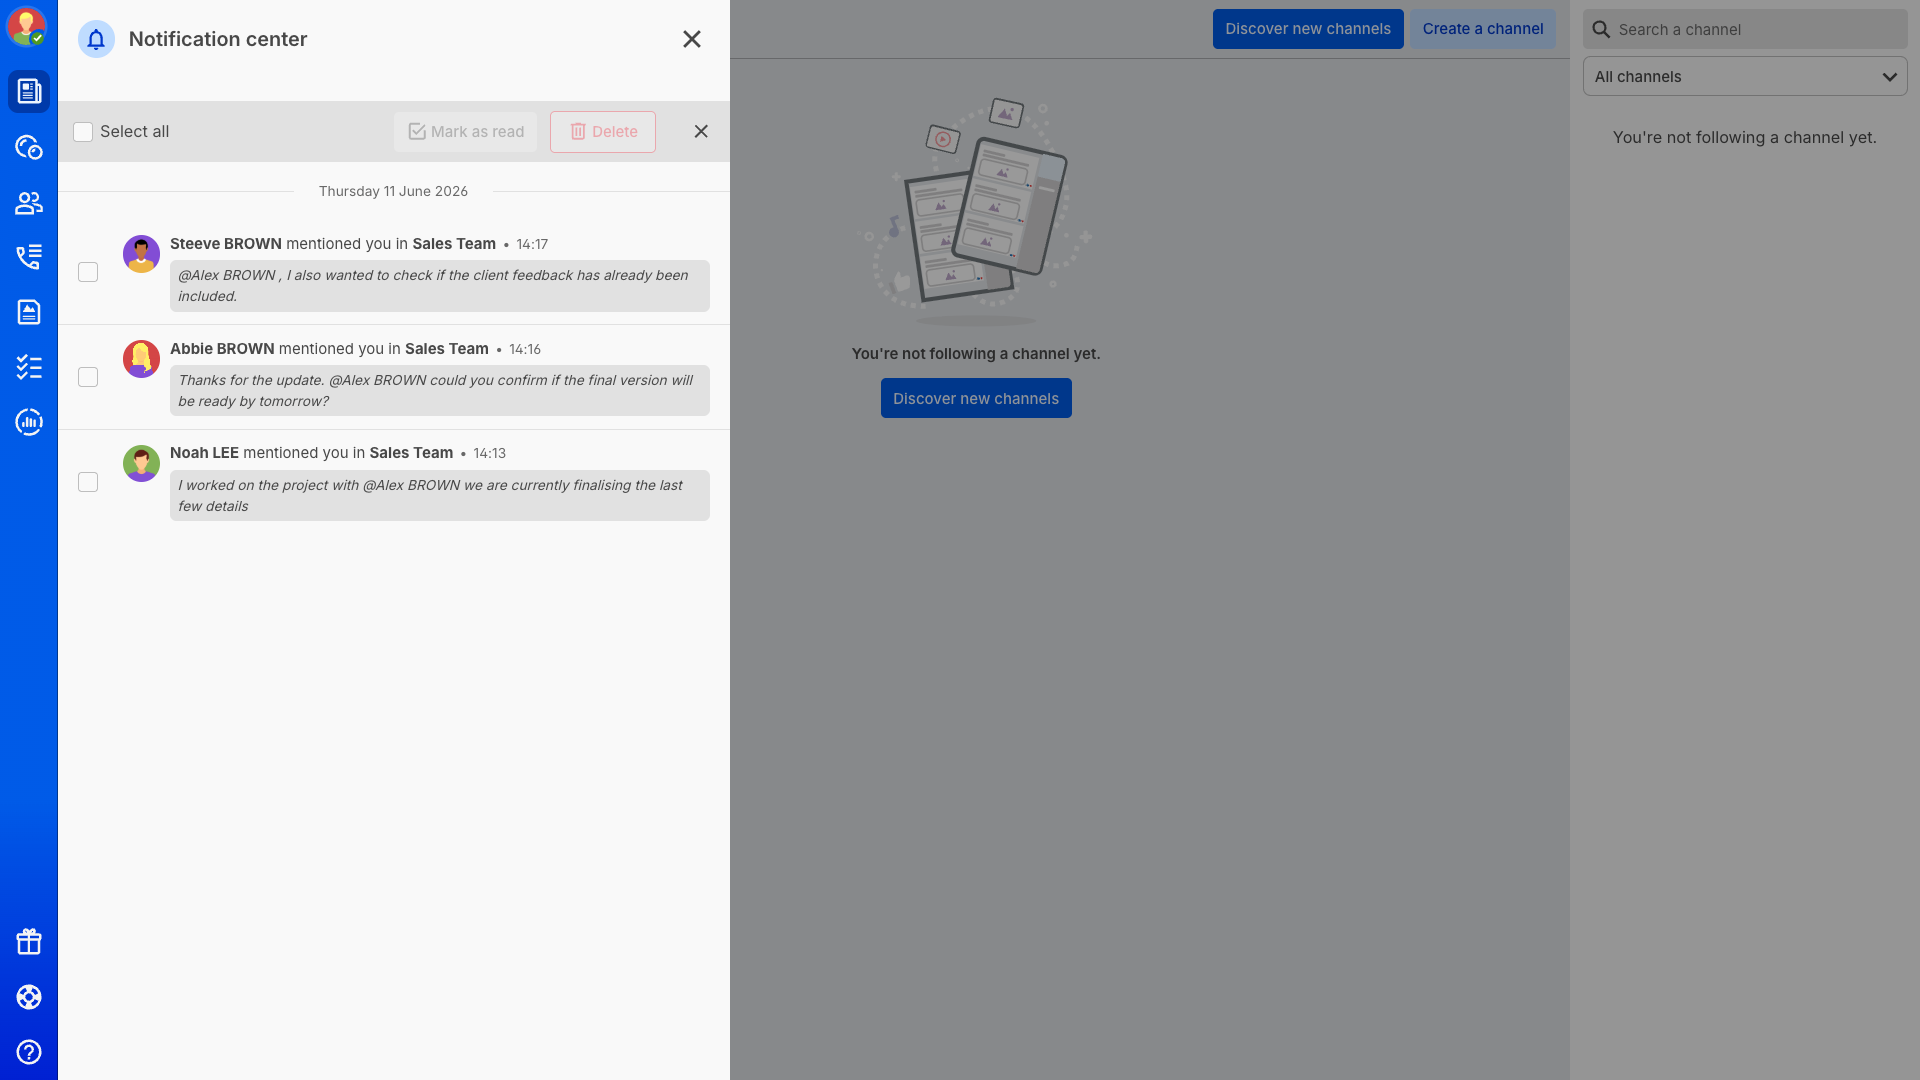Open the news feed sidebar icon
This screenshot has height=1080, width=1920.
pos(29,91)
